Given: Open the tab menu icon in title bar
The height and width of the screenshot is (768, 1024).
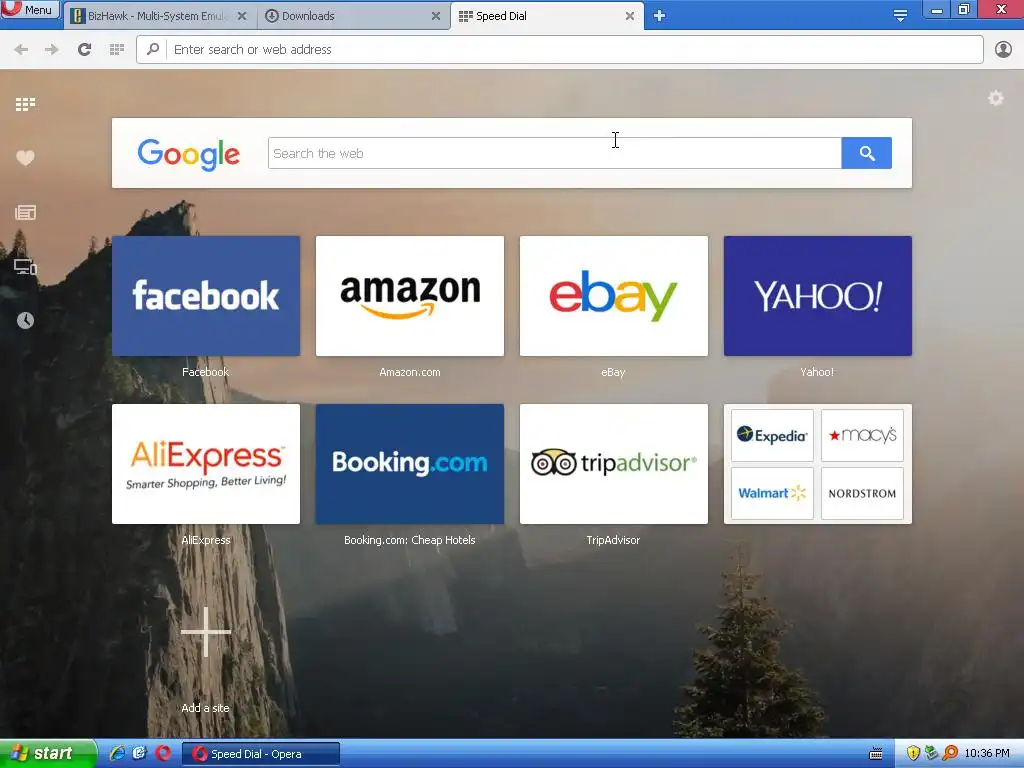Looking at the screenshot, I should (x=900, y=16).
